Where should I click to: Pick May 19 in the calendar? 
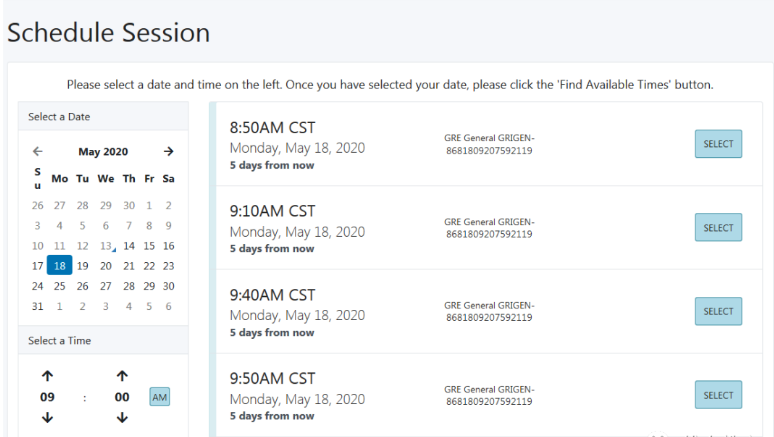pos(82,266)
